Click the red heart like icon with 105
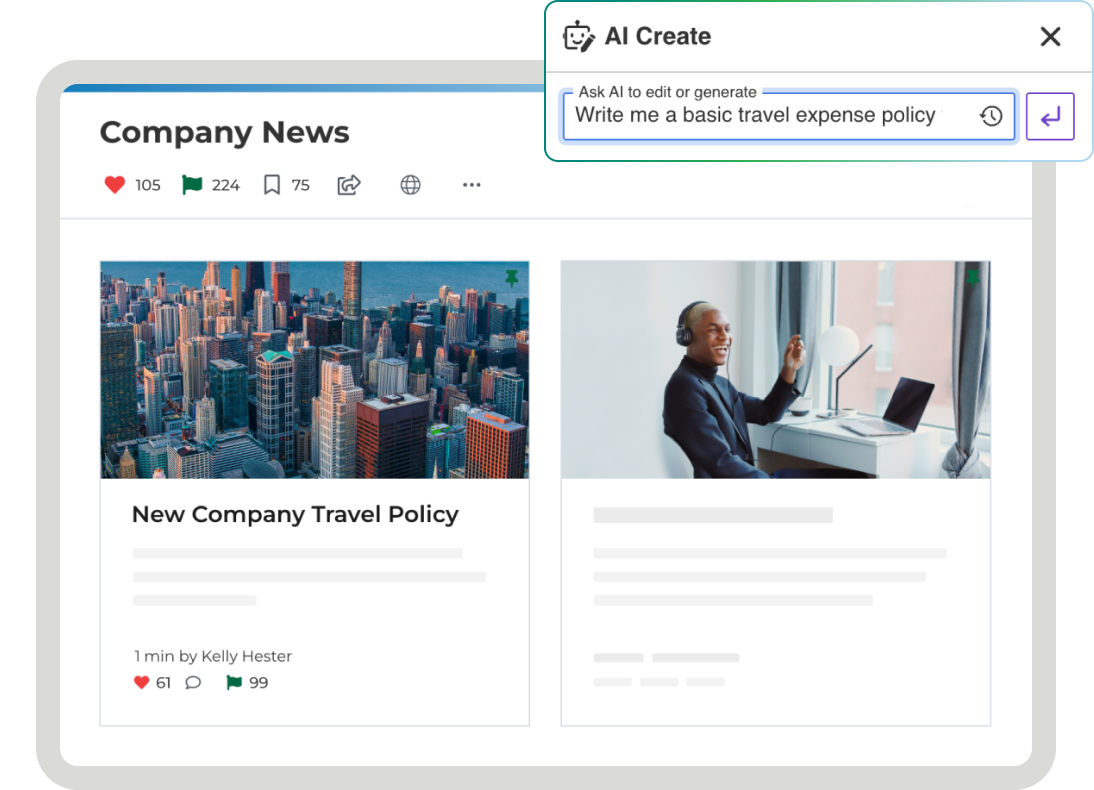This screenshot has width=1094, height=790. pos(115,185)
